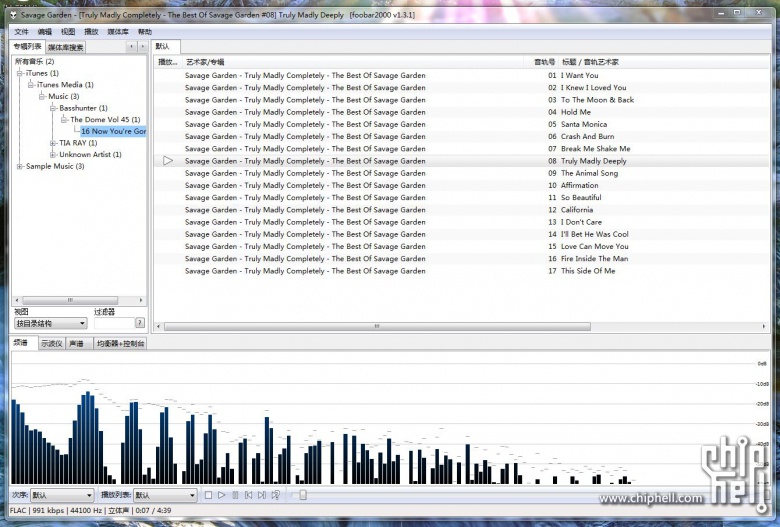Open the 次序 playback order dropdown

coord(62,495)
